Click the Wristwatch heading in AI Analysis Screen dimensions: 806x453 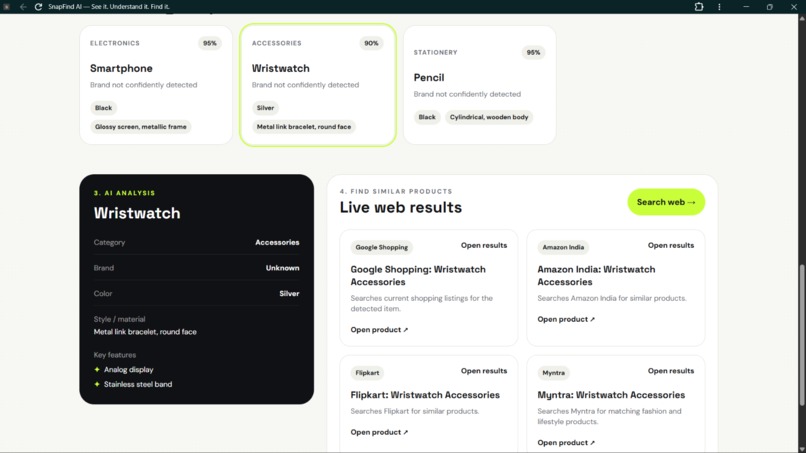137,213
